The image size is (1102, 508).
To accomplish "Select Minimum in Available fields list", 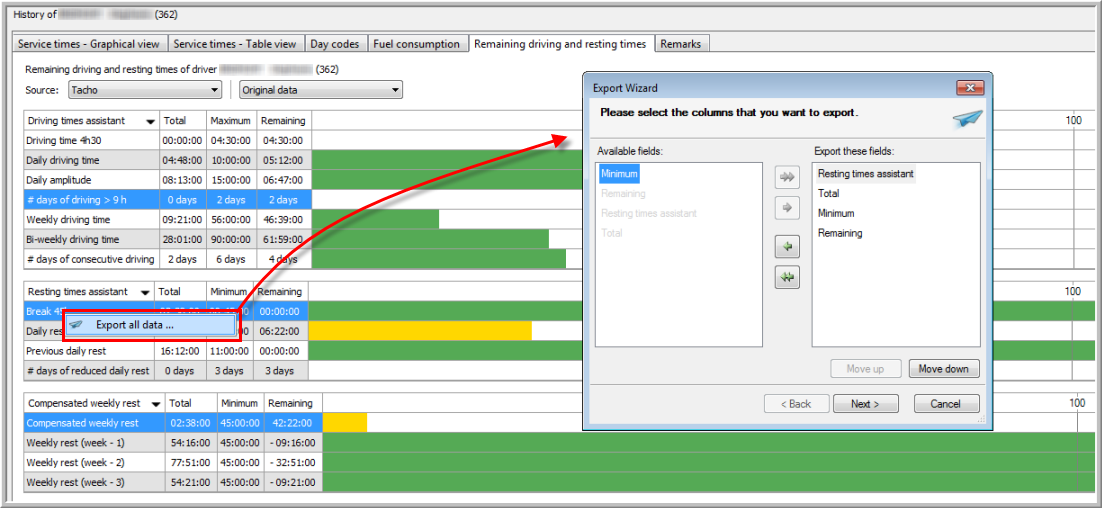I will coord(619,174).
